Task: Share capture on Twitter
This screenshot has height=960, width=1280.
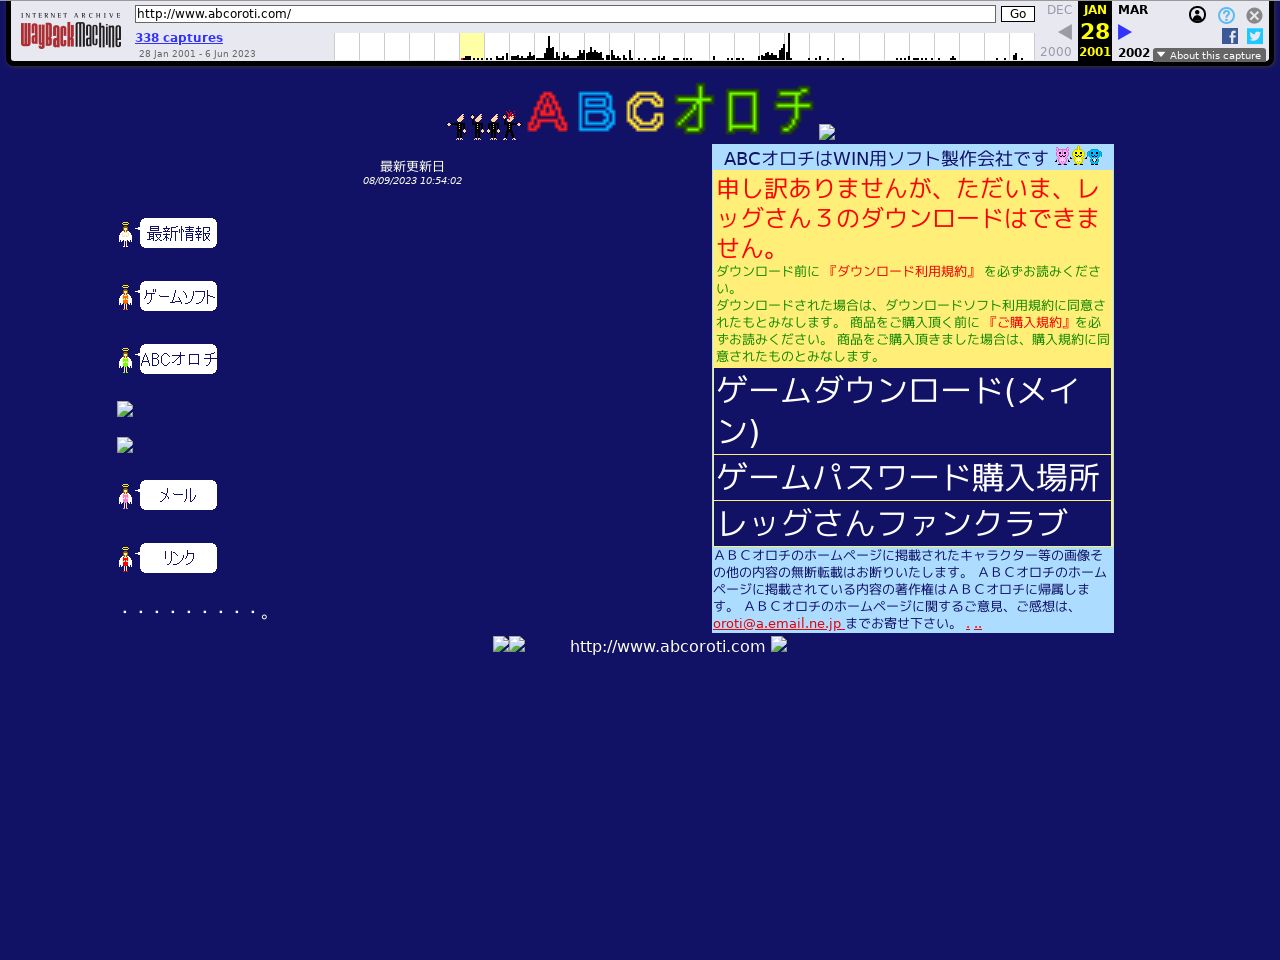Action: (1255, 36)
